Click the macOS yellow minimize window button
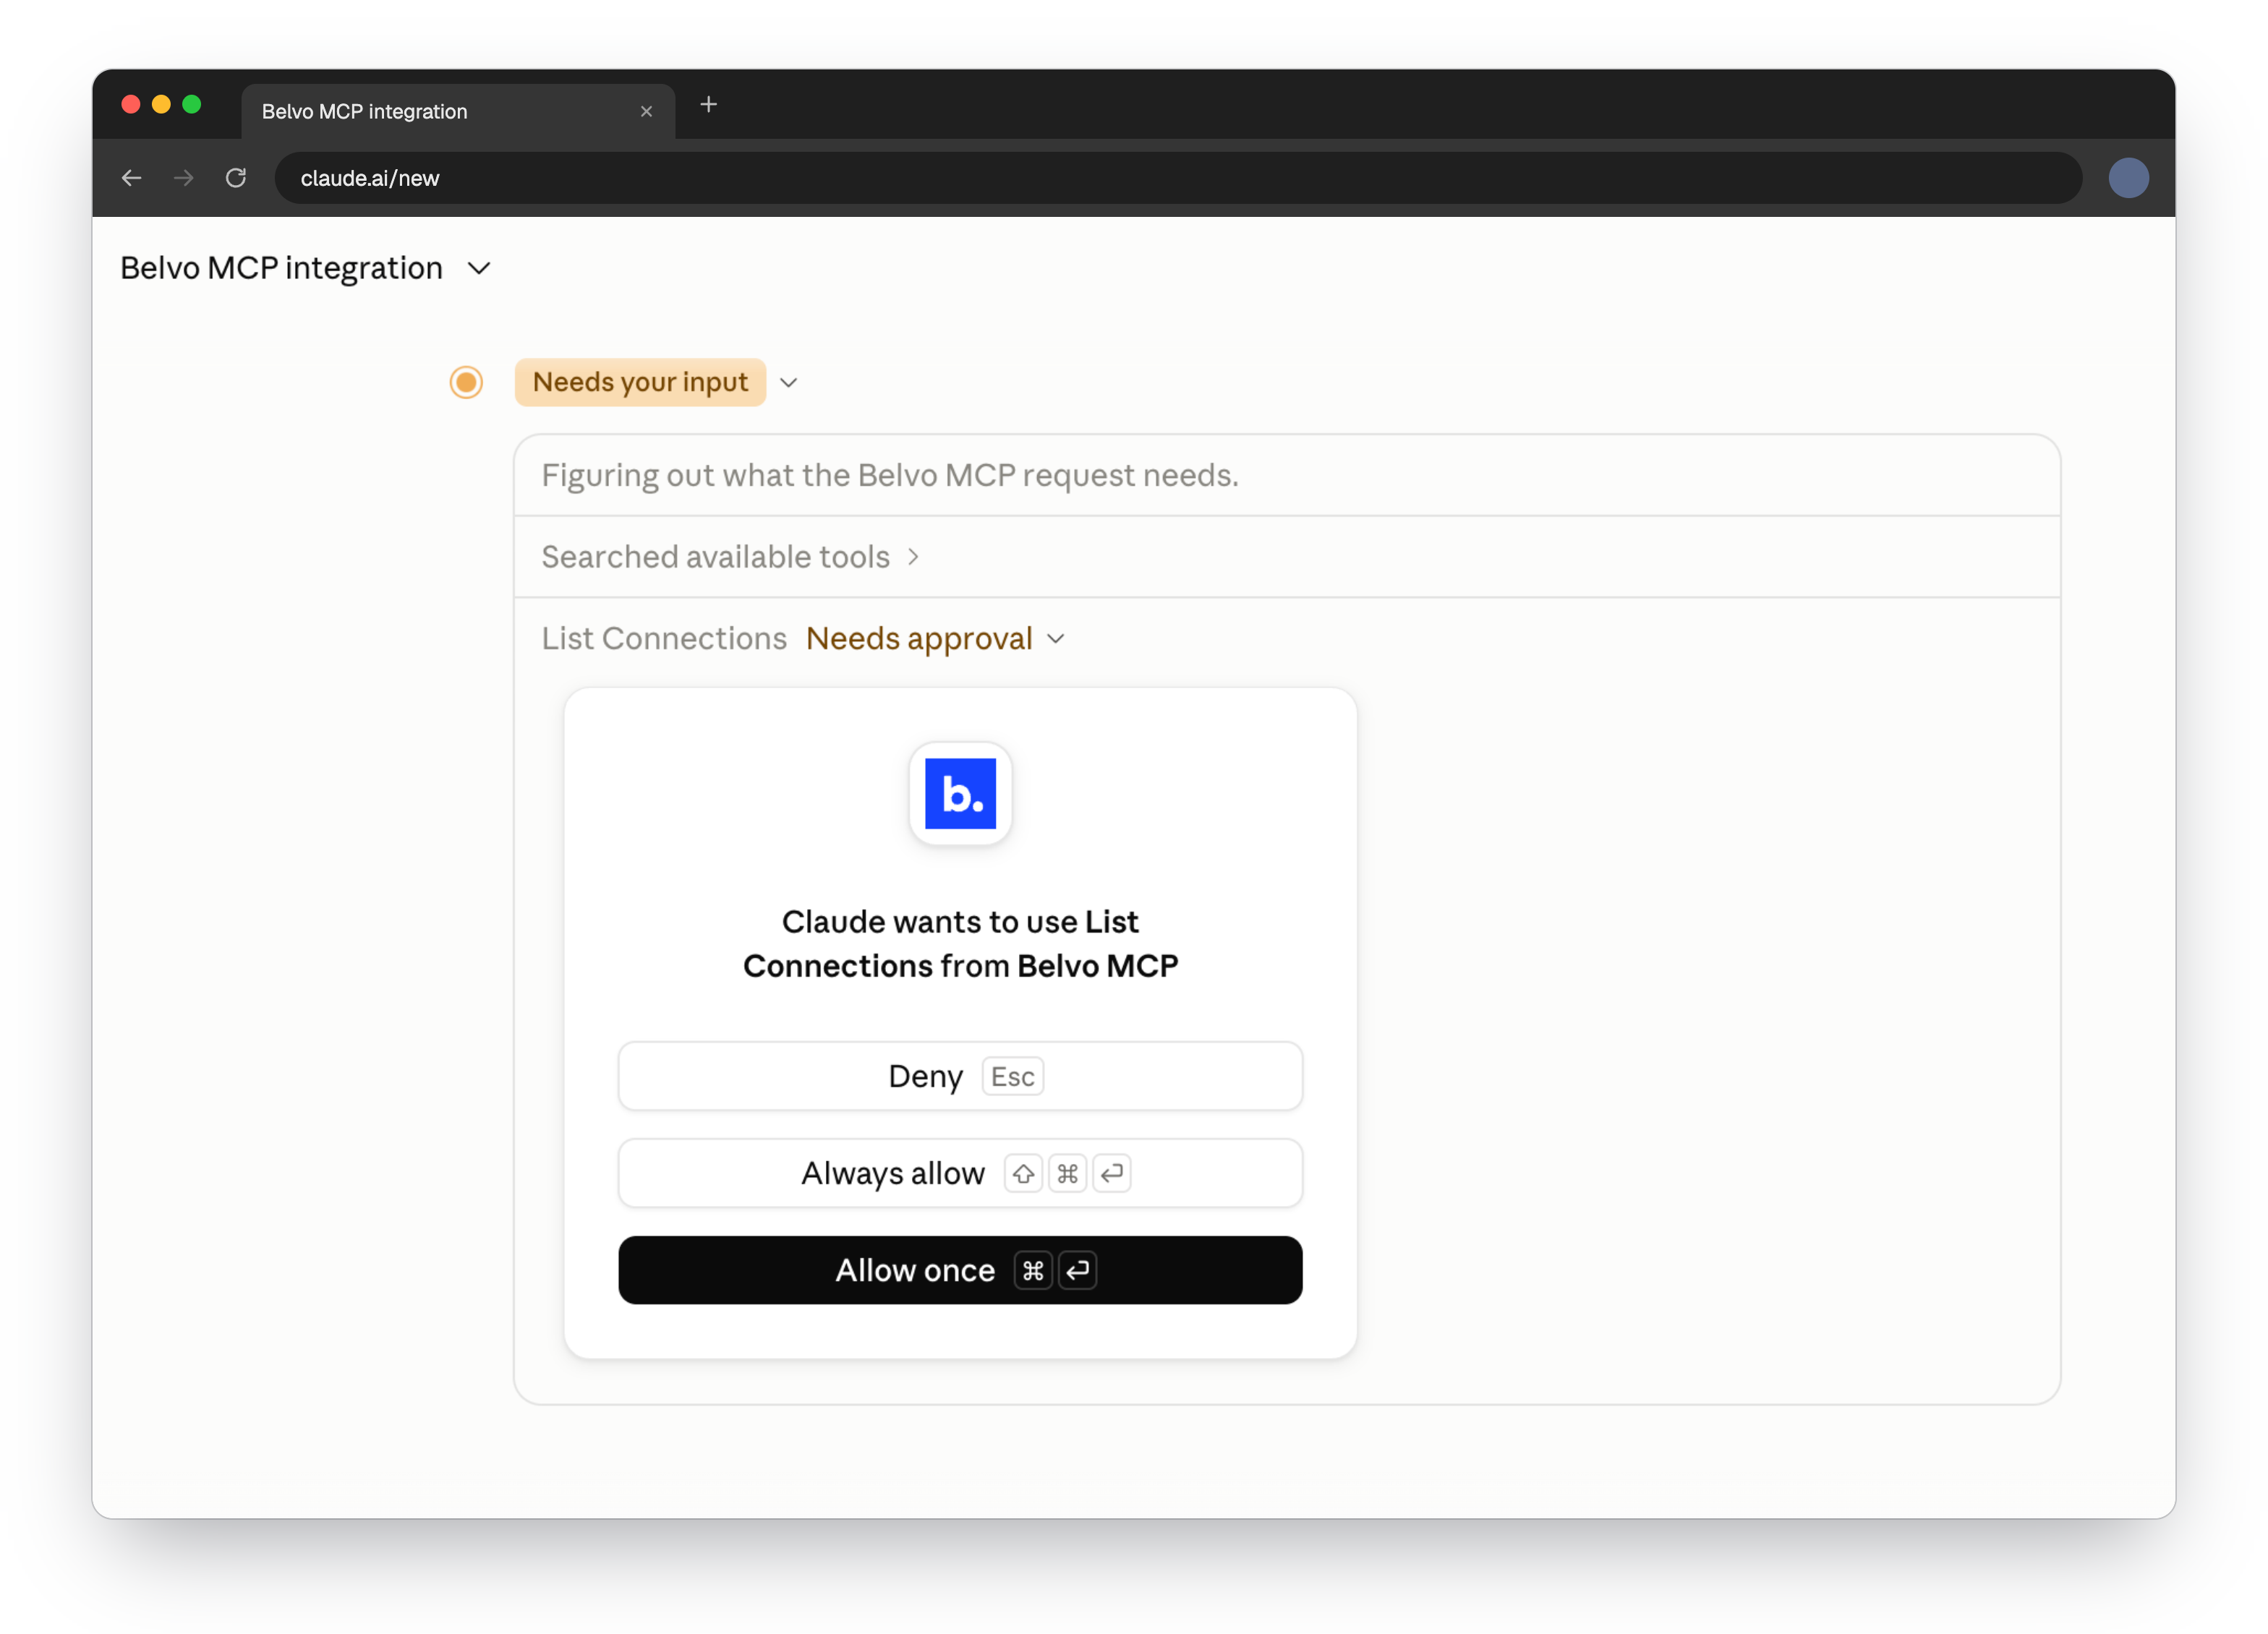This screenshot has height=1634, width=2268. tap(161, 104)
